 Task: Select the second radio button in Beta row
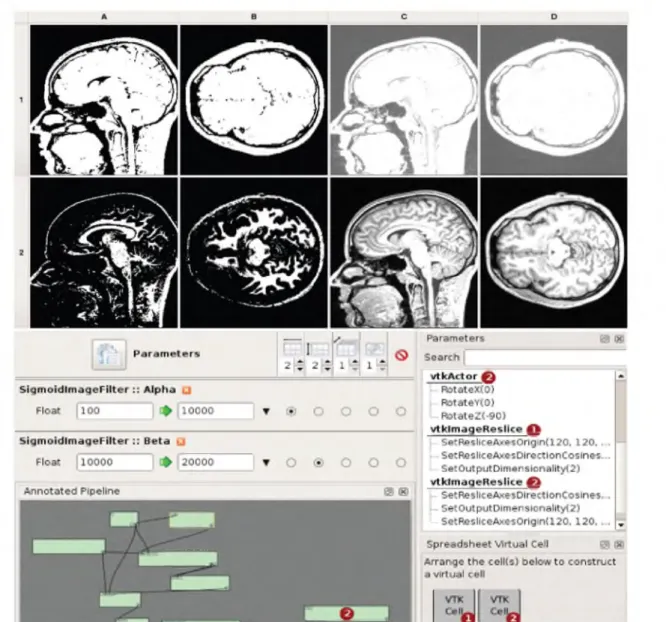click(318, 463)
